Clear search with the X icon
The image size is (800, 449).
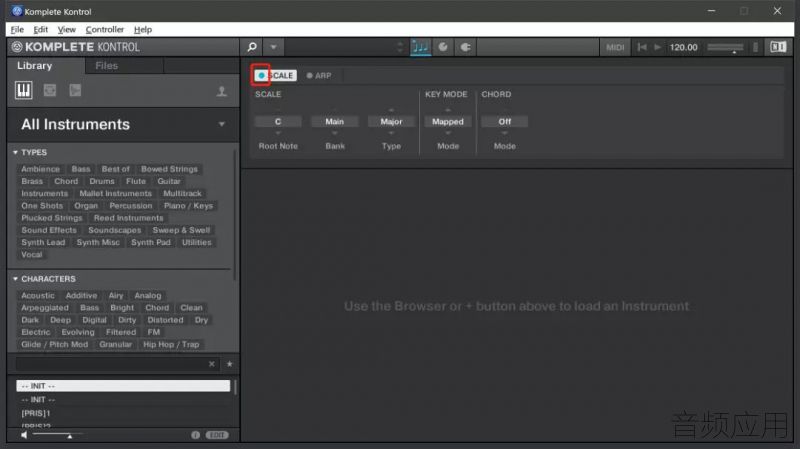coord(212,364)
